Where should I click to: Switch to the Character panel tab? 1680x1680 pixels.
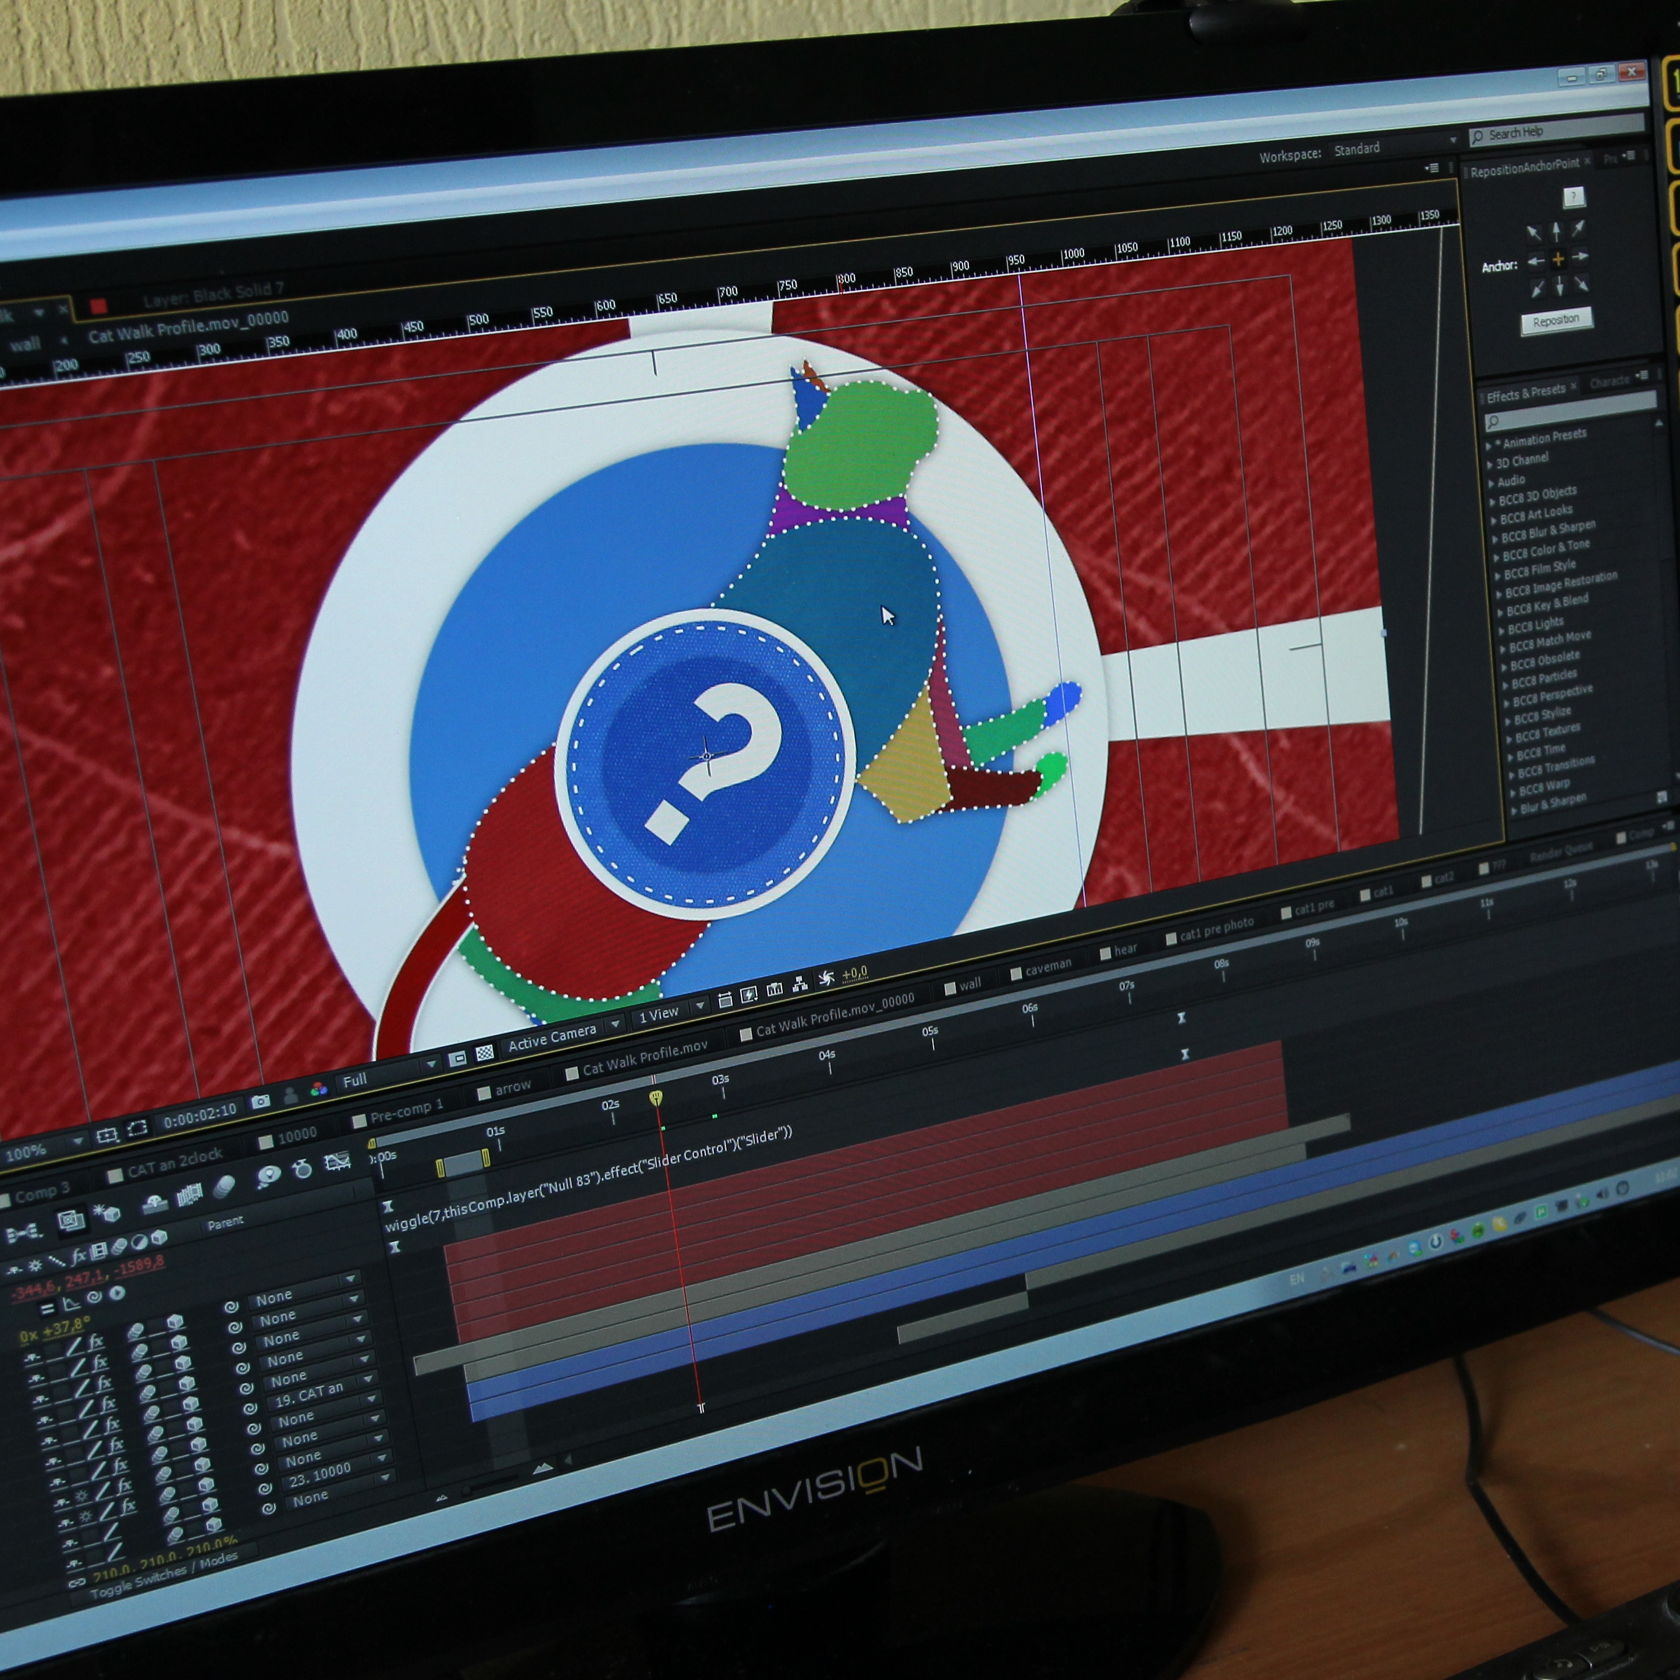tap(1610, 381)
